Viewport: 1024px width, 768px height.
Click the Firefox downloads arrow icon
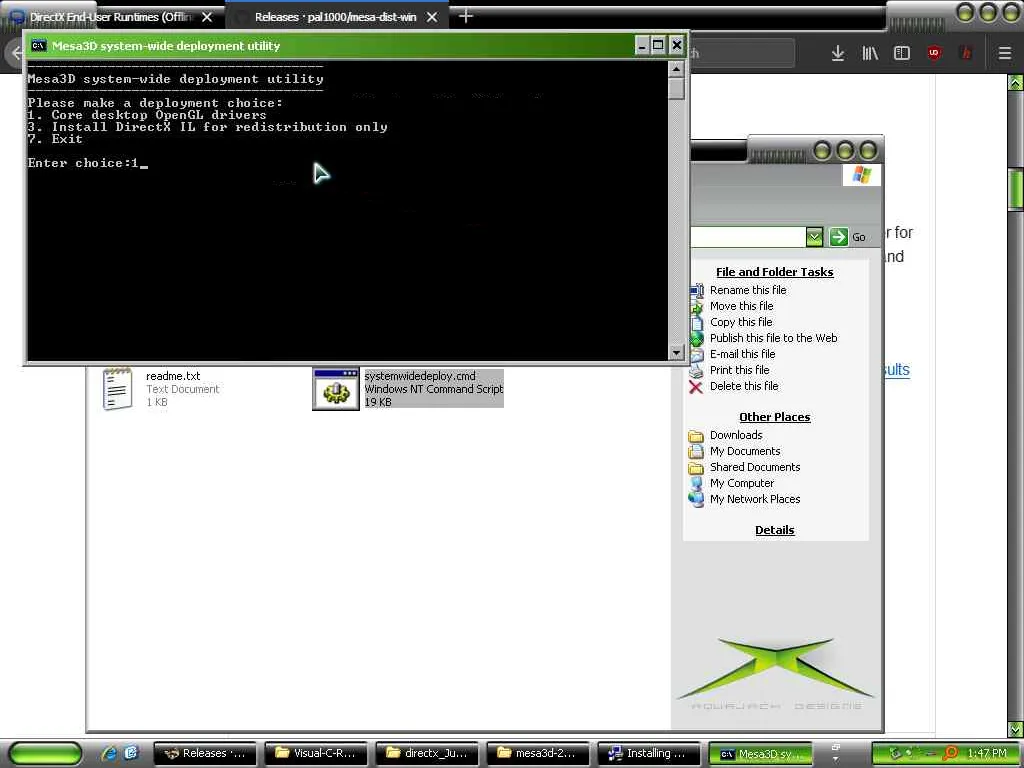pyautogui.click(x=838, y=53)
